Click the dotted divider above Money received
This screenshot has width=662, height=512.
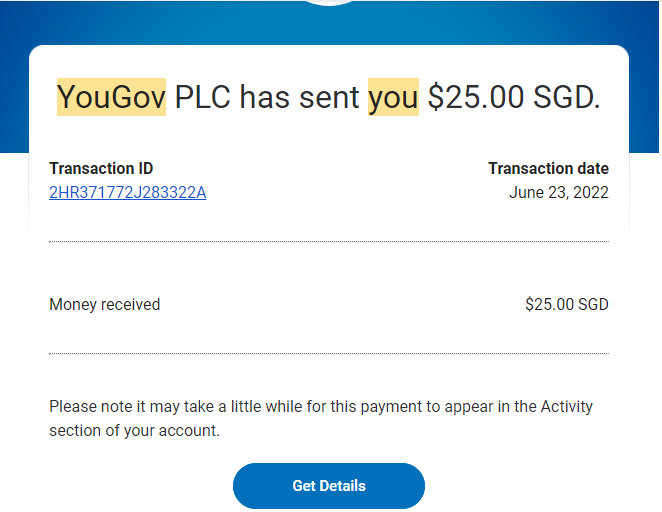(x=328, y=241)
